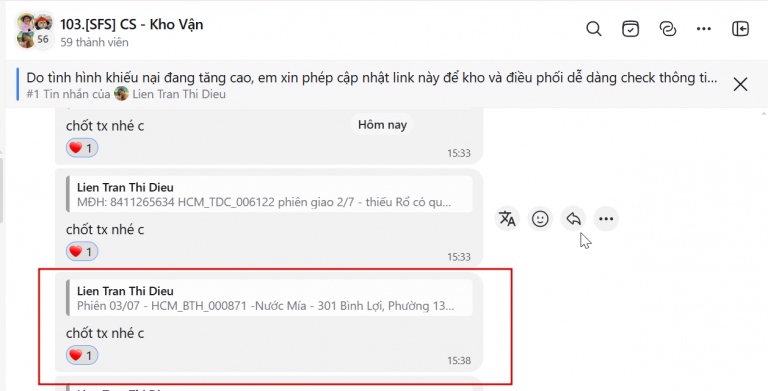The width and height of the screenshot is (768, 391).
Task: Jump to quoted message MĐH: 8411265634
Action: pos(269,195)
